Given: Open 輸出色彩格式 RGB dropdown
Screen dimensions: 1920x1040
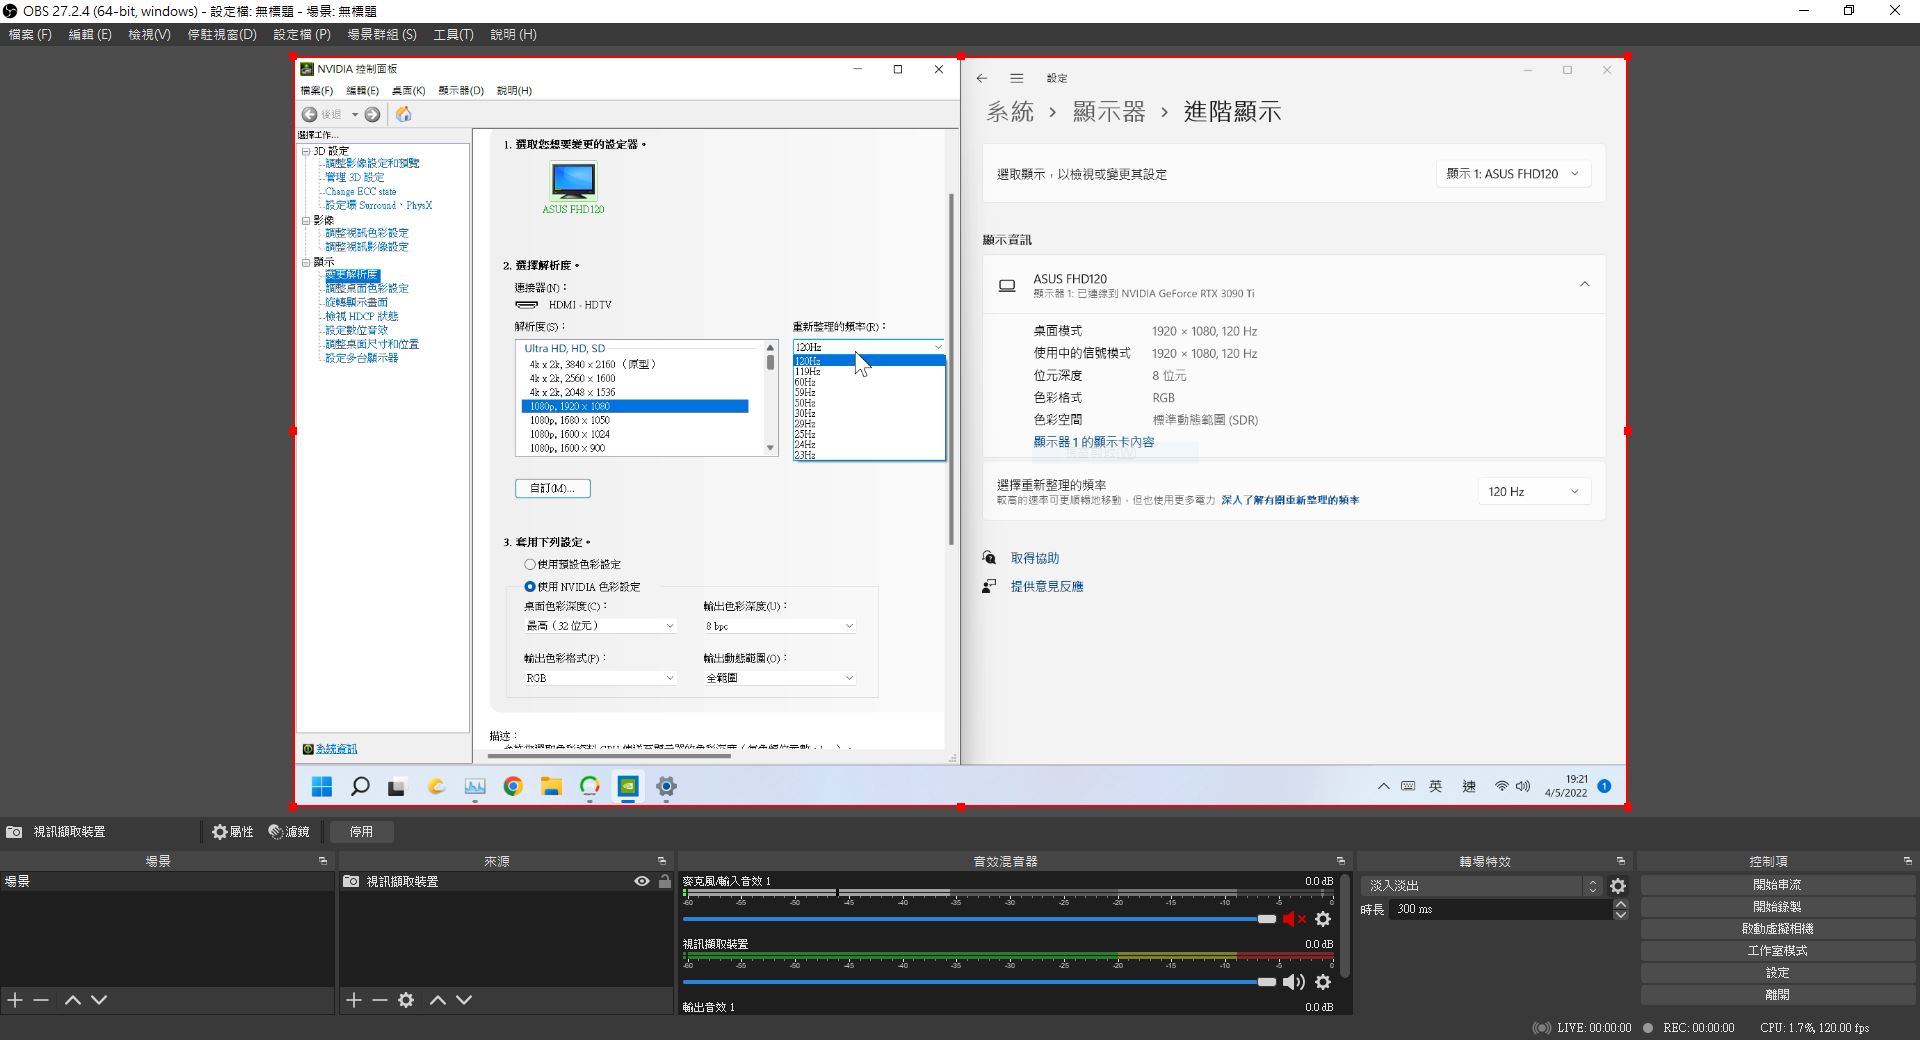Looking at the screenshot, I should pyautogui.click(x=600, y=678).
